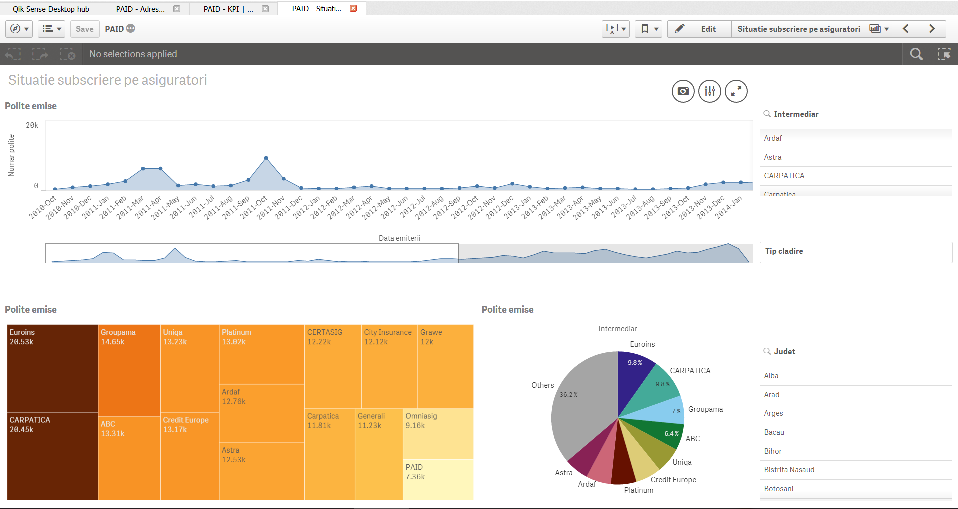Screen dimensions: 958x509
Task: Select Arges in Judet list
Action: coord(856,413)
